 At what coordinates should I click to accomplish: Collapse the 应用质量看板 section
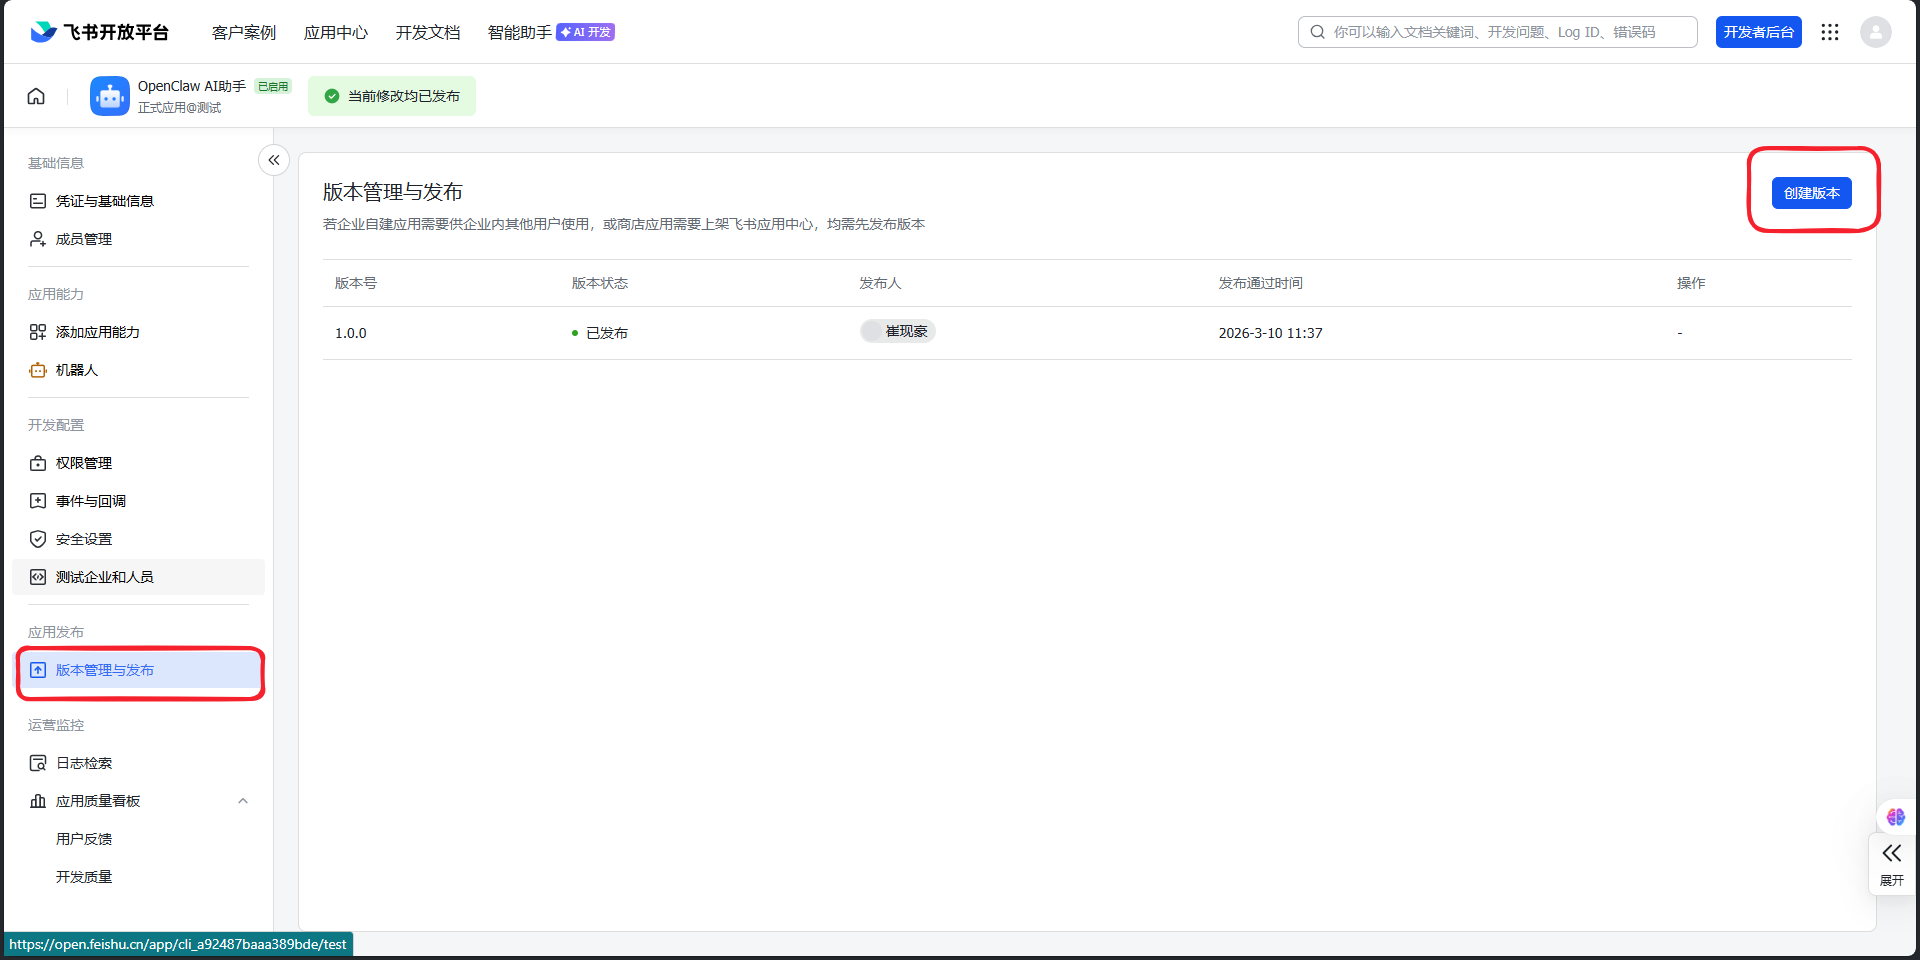pyautogui.click(x=242, y=801)
